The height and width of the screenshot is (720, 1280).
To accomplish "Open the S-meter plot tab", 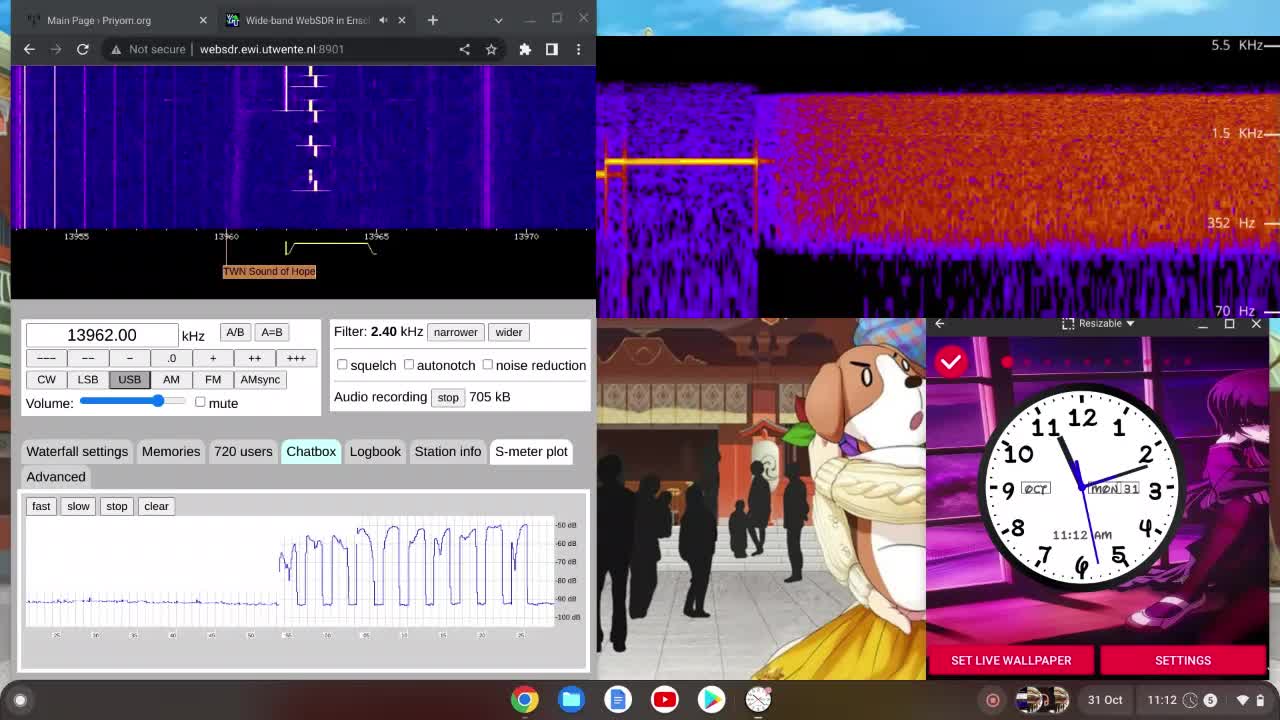I will click(531, 451).
